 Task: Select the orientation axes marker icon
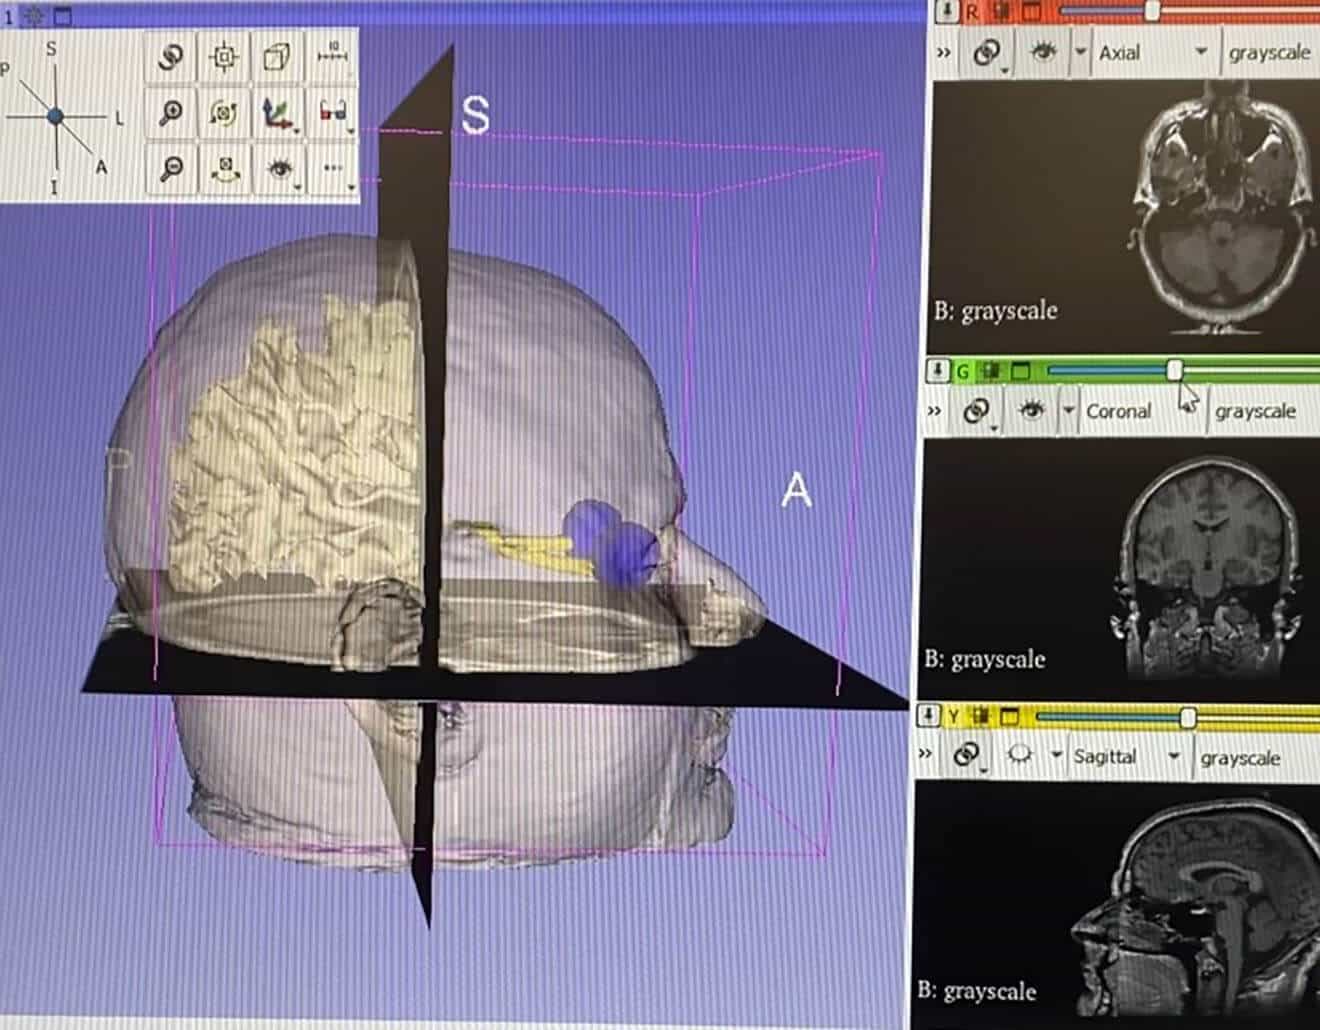(278, 112)
